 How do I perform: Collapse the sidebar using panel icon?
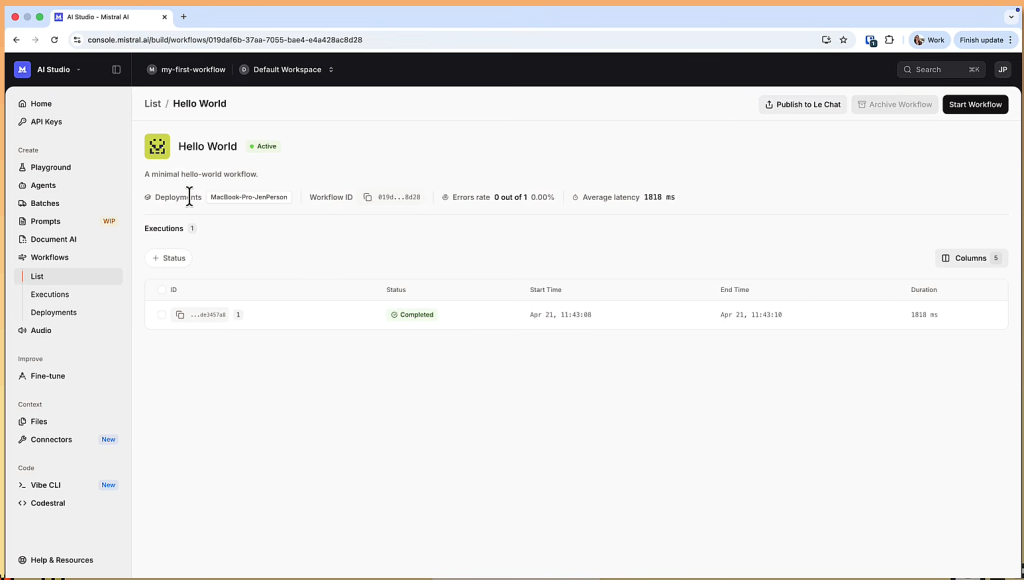coord(116,70)
